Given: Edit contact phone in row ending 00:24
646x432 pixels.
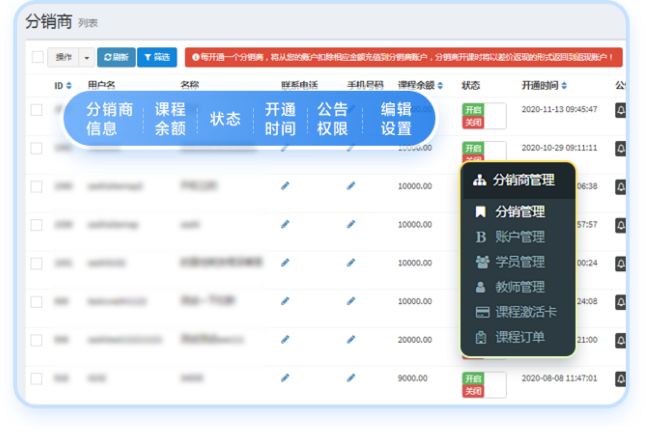Looking at the screenshot, I should click(285, 263).
